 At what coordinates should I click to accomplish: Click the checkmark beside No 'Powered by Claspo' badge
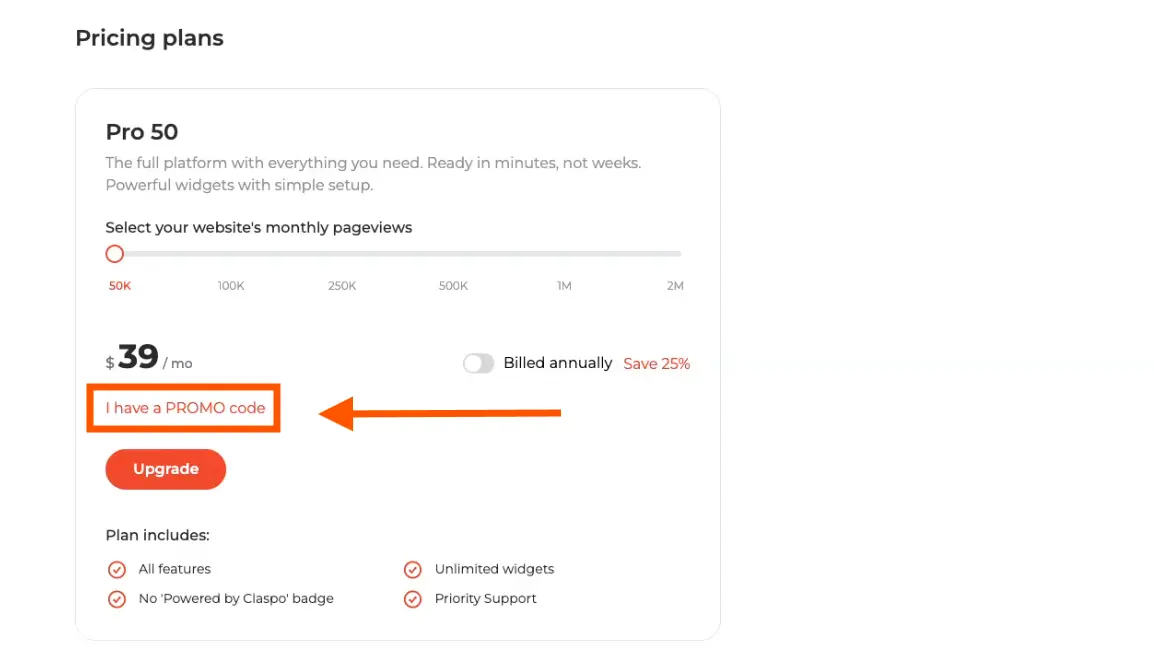point(117,600)
